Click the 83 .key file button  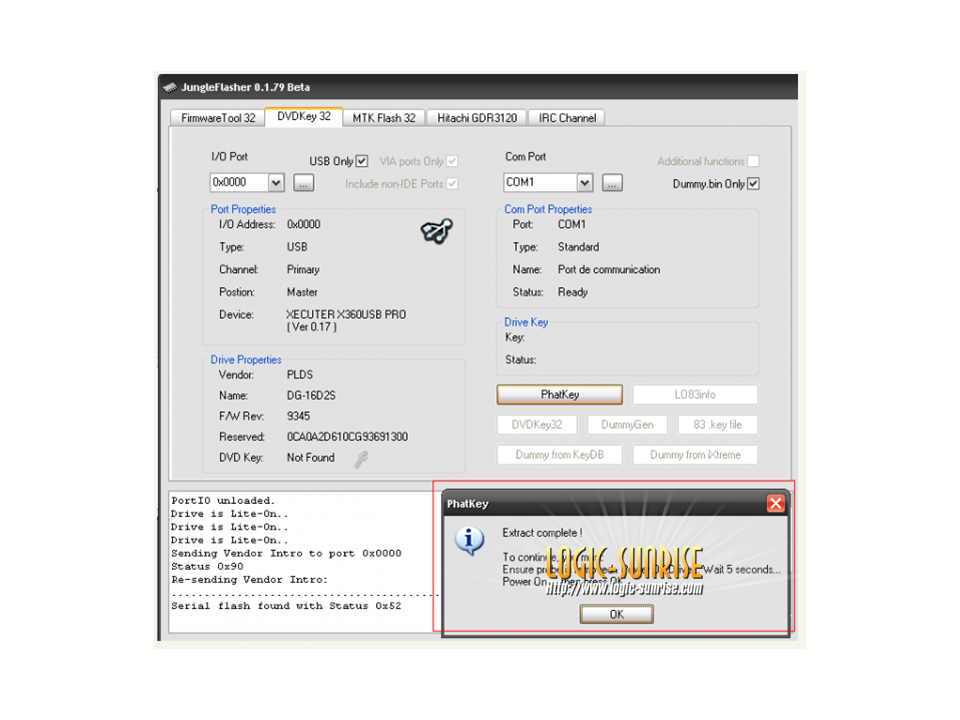[718, 425]
